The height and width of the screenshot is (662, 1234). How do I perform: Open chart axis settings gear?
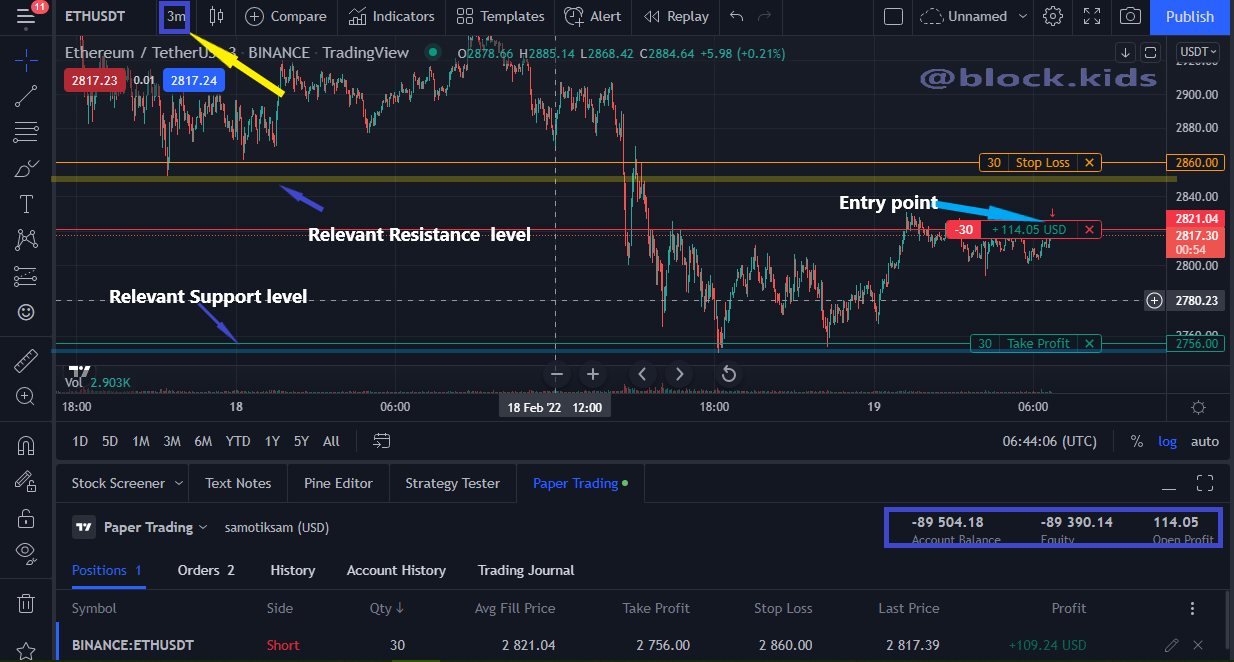[x=1199, y=407]
